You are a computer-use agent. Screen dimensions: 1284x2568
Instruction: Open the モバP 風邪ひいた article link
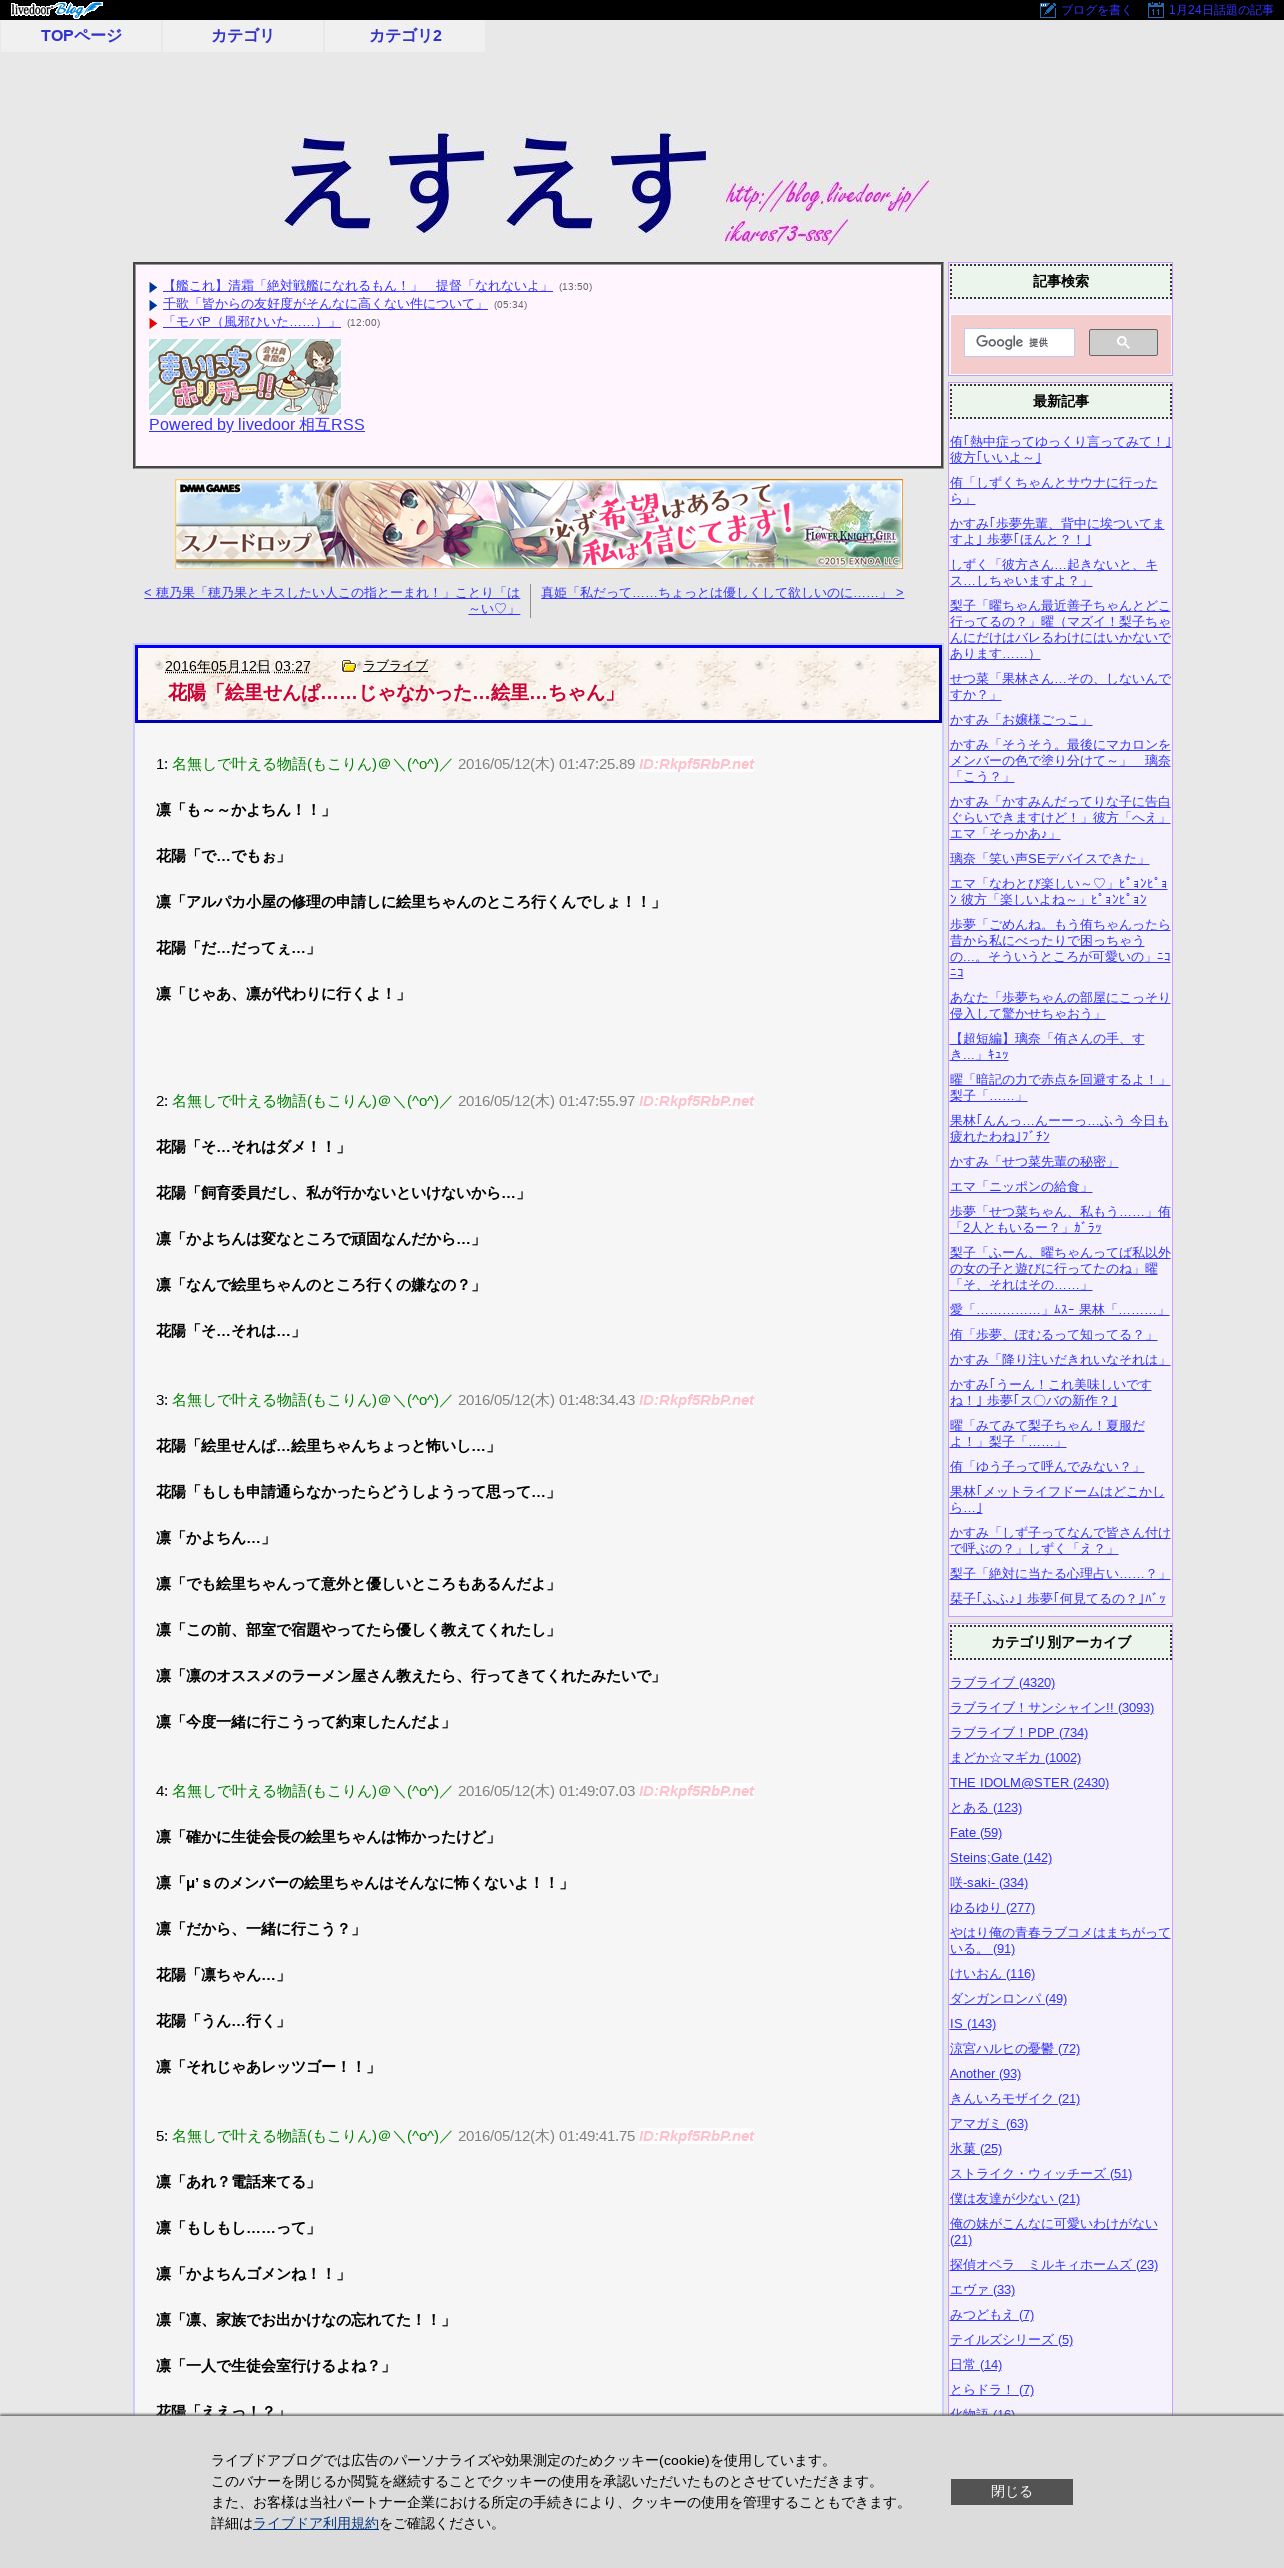[x=252, y=322]
